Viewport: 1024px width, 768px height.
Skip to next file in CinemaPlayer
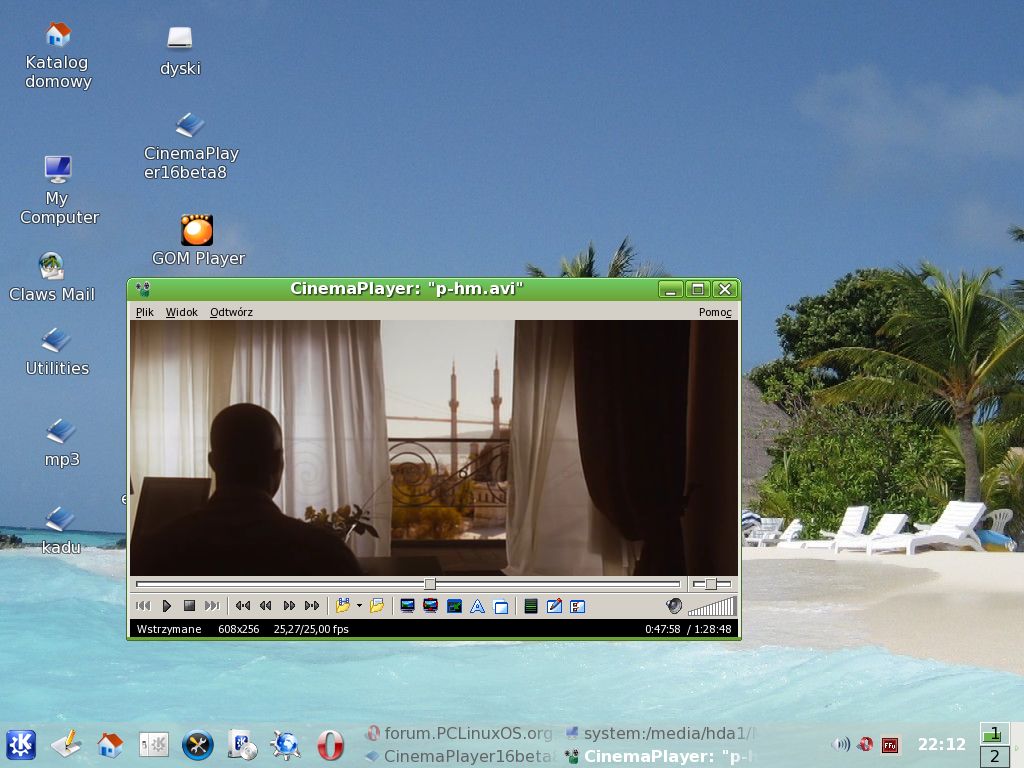point(212,606)
